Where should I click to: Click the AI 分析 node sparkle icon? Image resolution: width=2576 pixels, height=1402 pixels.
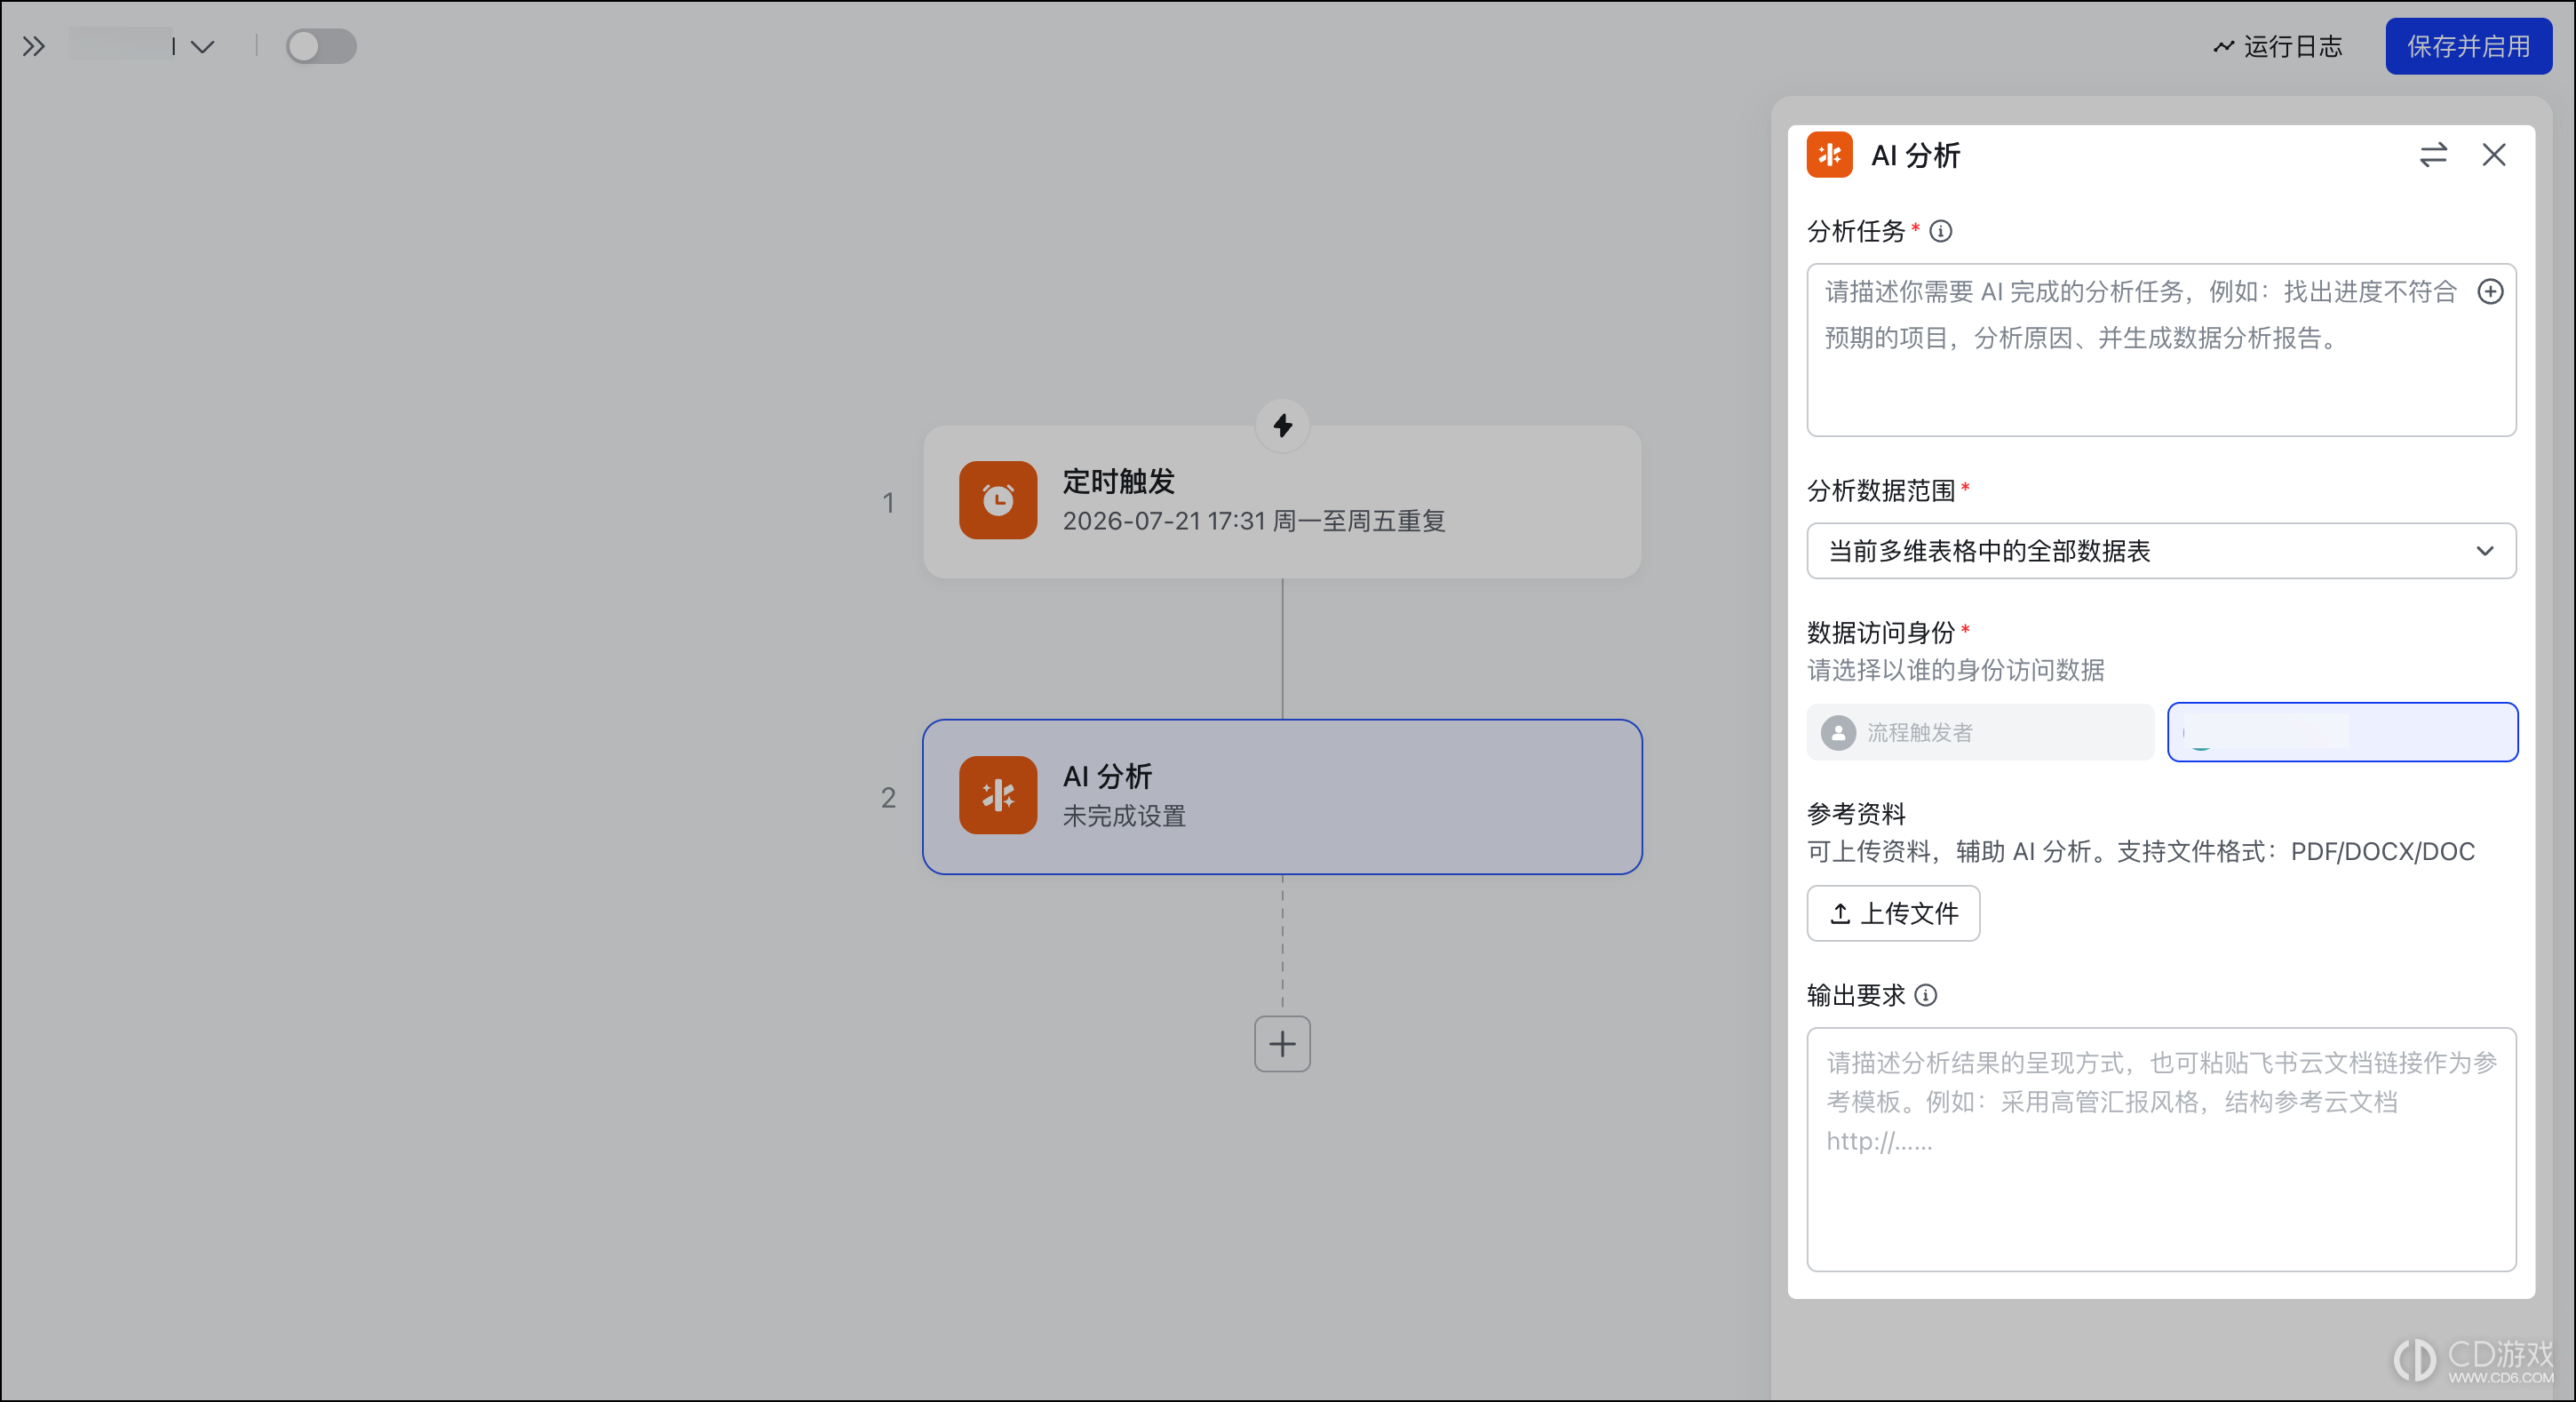point(998,795)
